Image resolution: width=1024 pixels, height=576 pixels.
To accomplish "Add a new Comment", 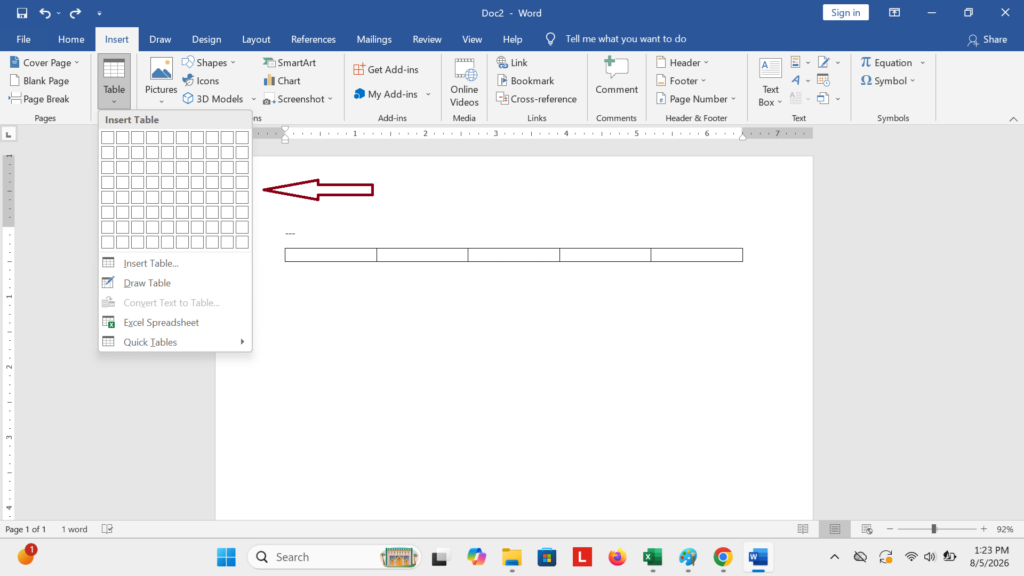I will tap(616, 76).
